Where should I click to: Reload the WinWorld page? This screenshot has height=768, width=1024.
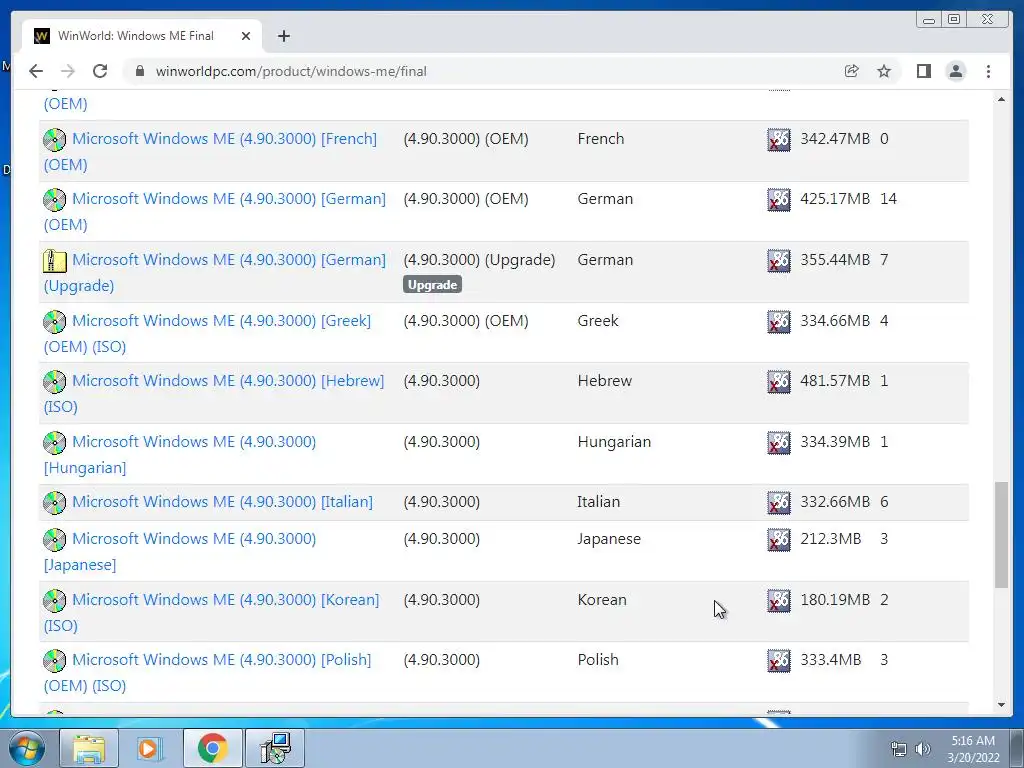coord(100,71)
